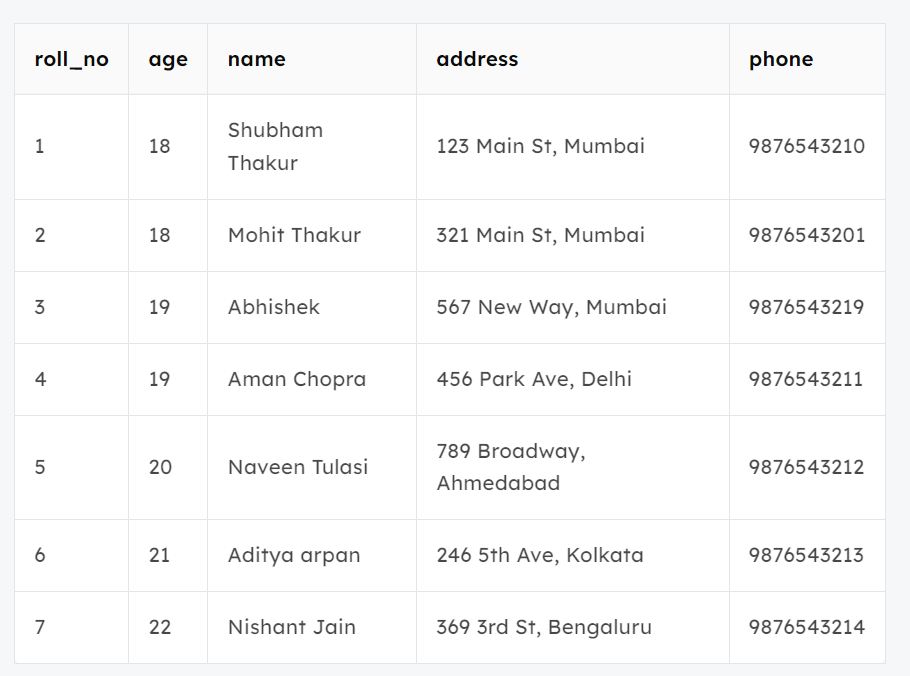This screenshot has width=910, height=676.
Task: Click the address column header
Action: (477, 59)
